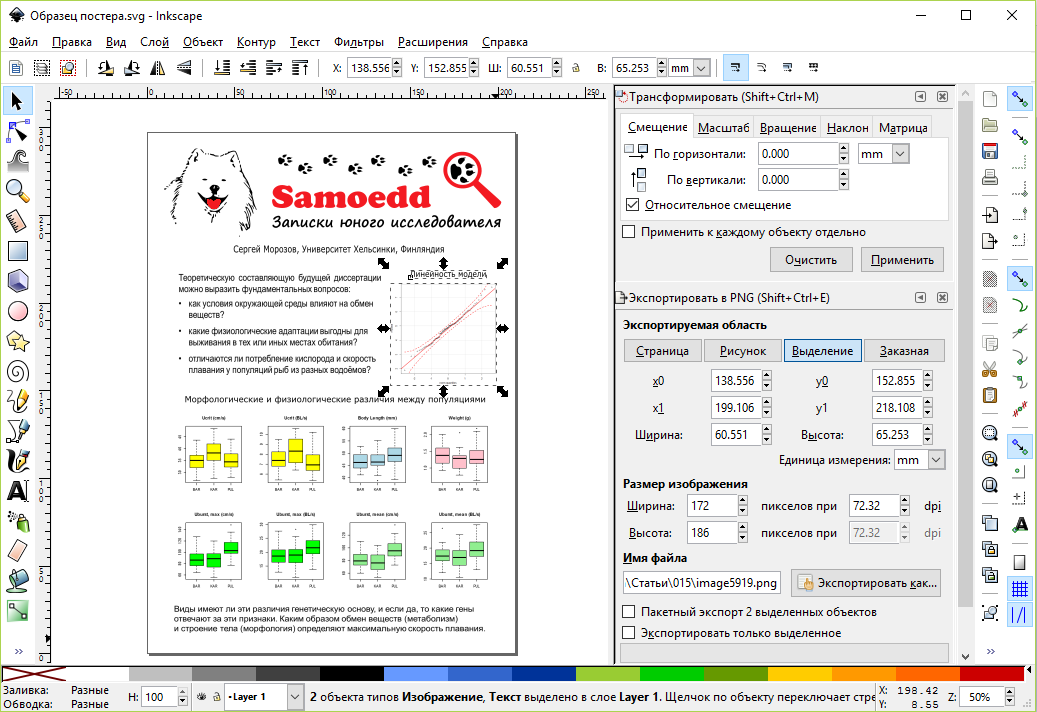The height and width of the screenshot is (712, 1037).
Task: Toggle the Относительное смещение checkbox
Action: [x=632, y=204]
